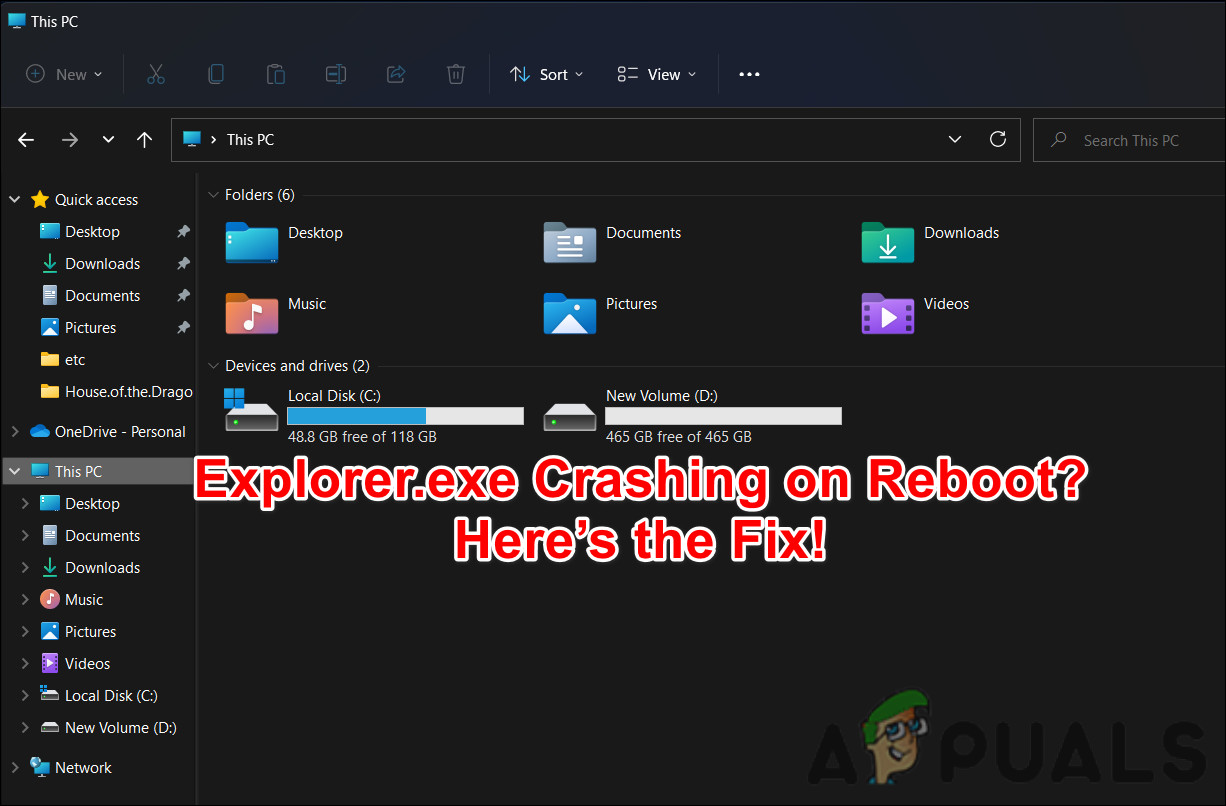Click the New button
This screenshot has height=806, width=1226.
64,74
